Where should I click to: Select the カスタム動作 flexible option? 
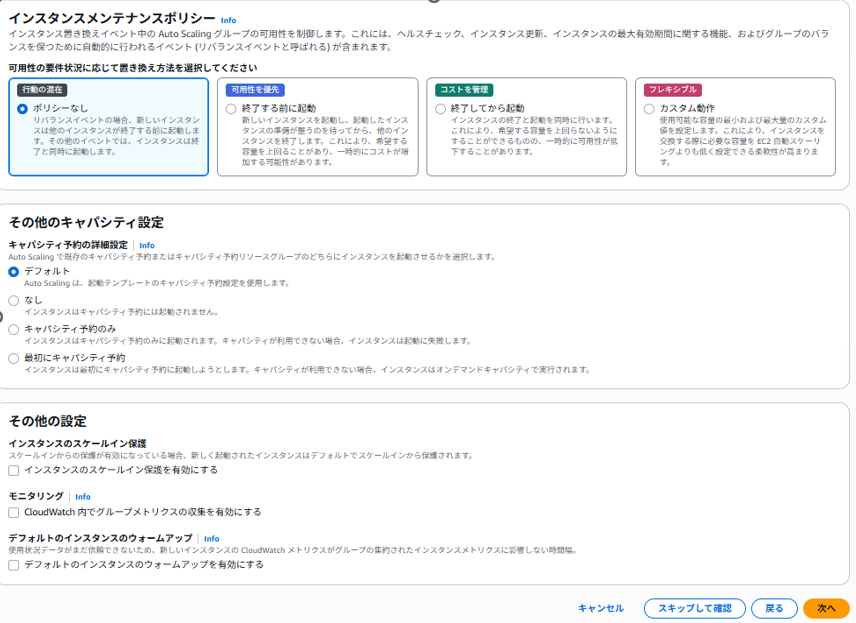click(650, 110)
